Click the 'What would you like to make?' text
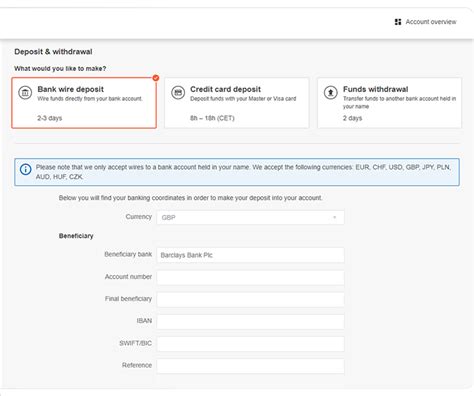Viewport: 474px width, 396px height. pyautogui.click(x=60, y=68)
